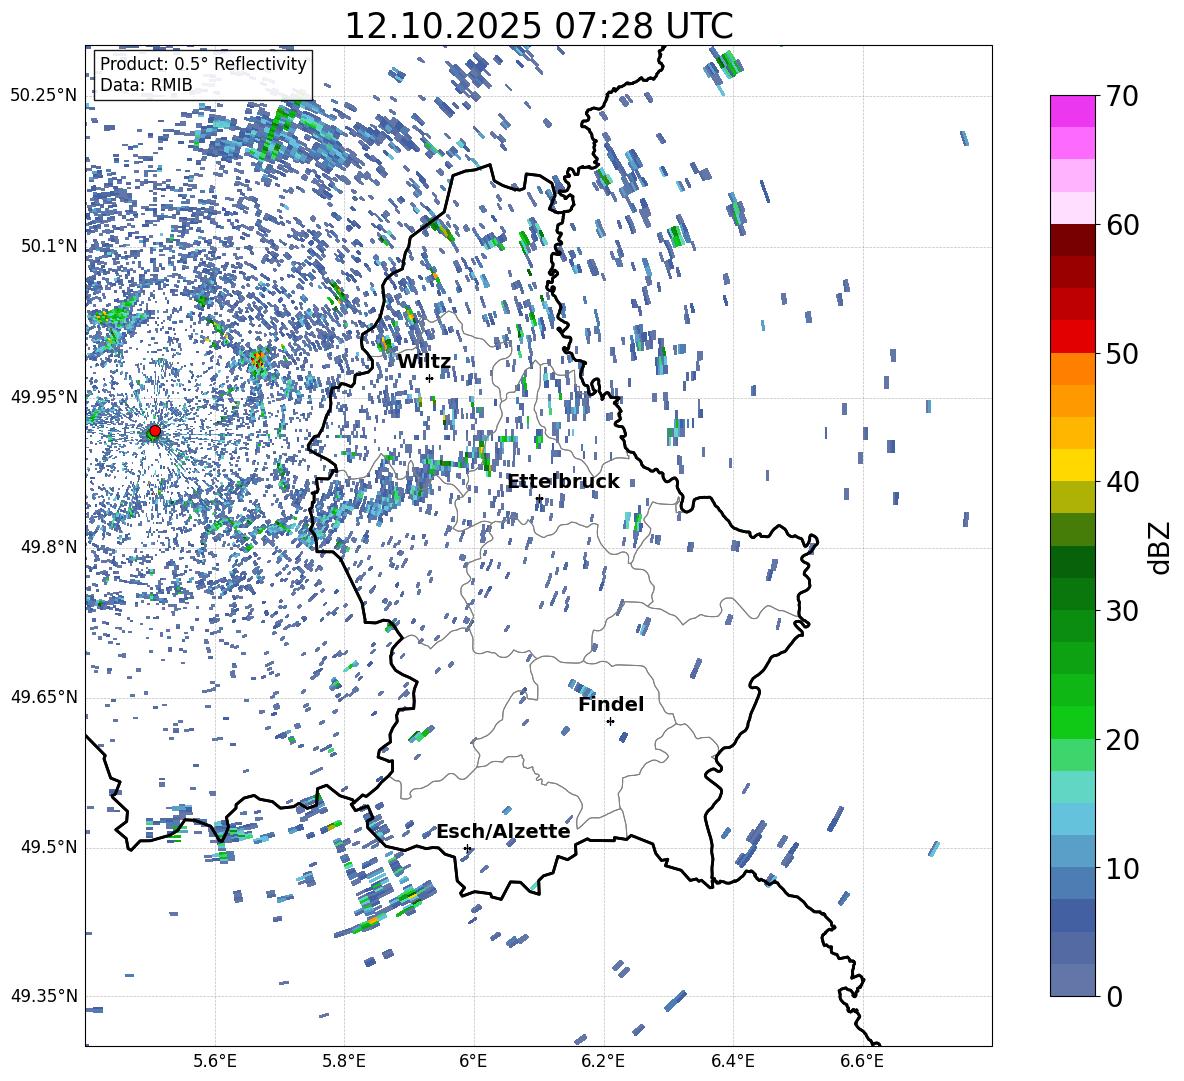Click the Esch/Alzette station cross marker

coord(467,848)
